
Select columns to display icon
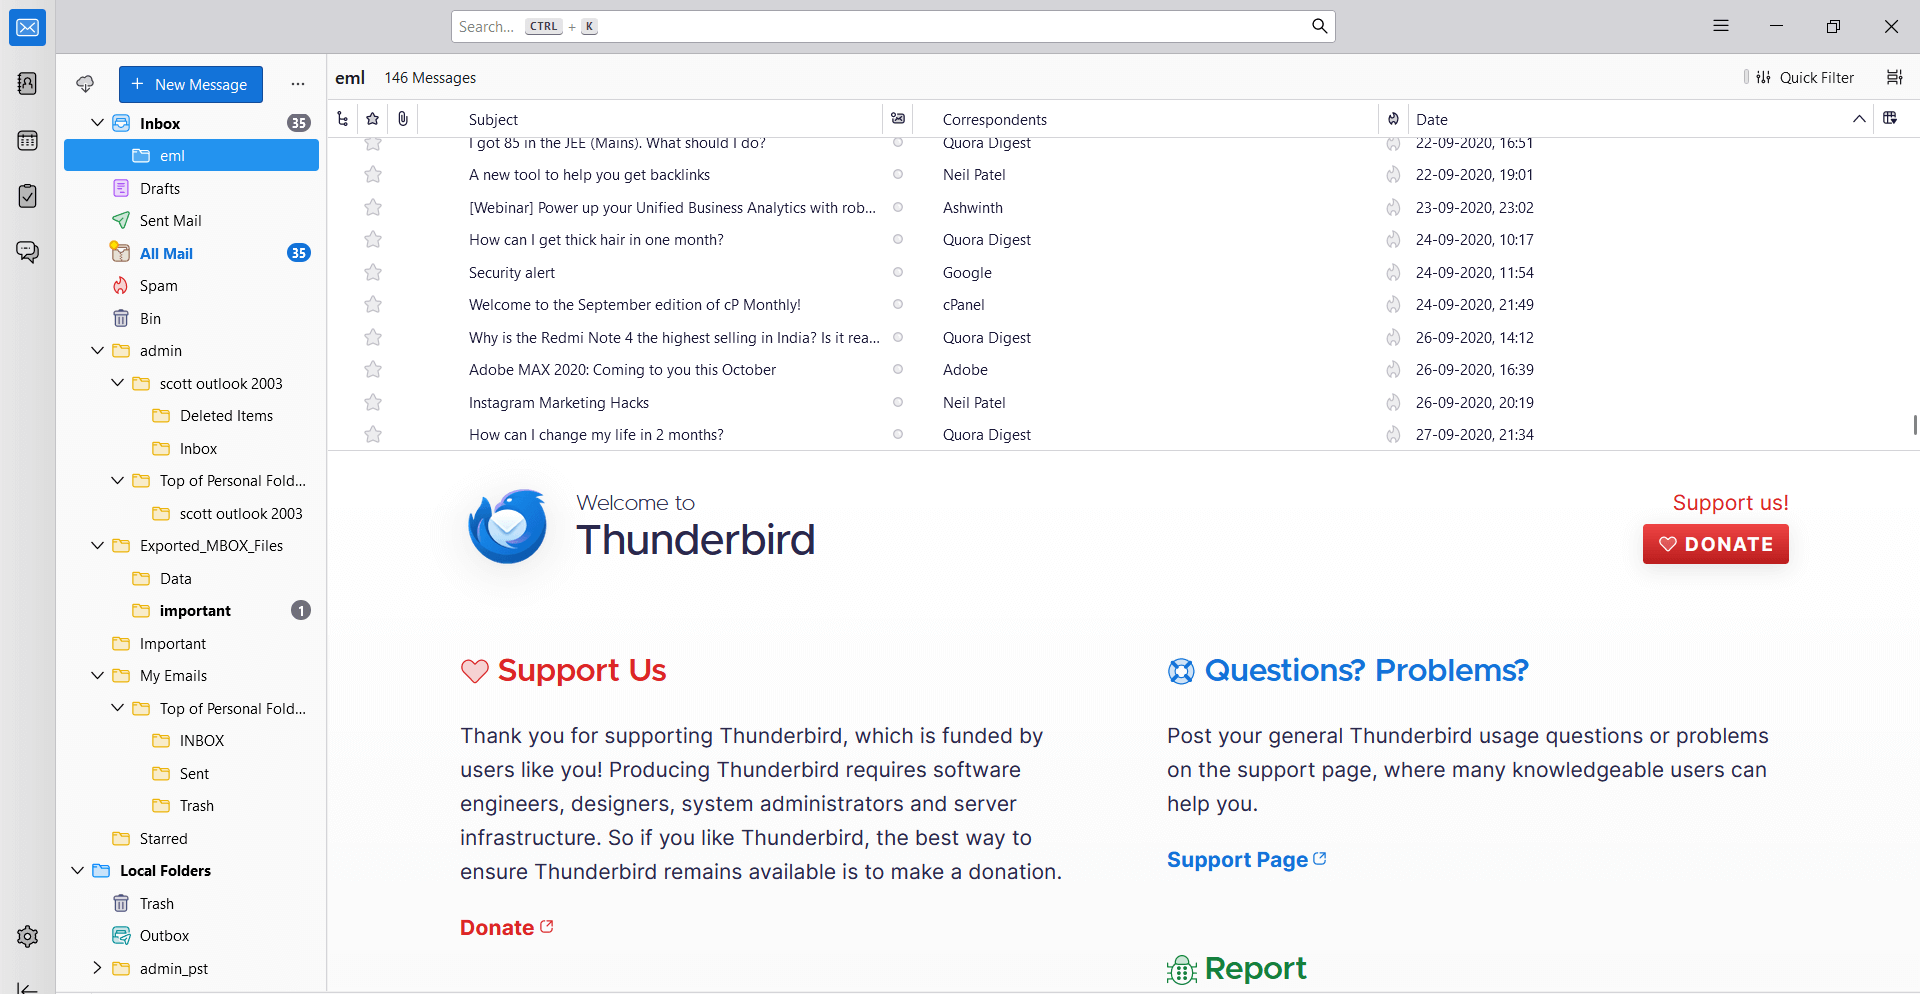tap(1890, 118)
